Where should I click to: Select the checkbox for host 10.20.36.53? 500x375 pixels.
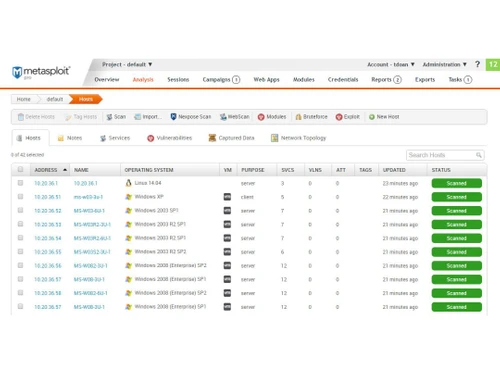click(20, 224)
